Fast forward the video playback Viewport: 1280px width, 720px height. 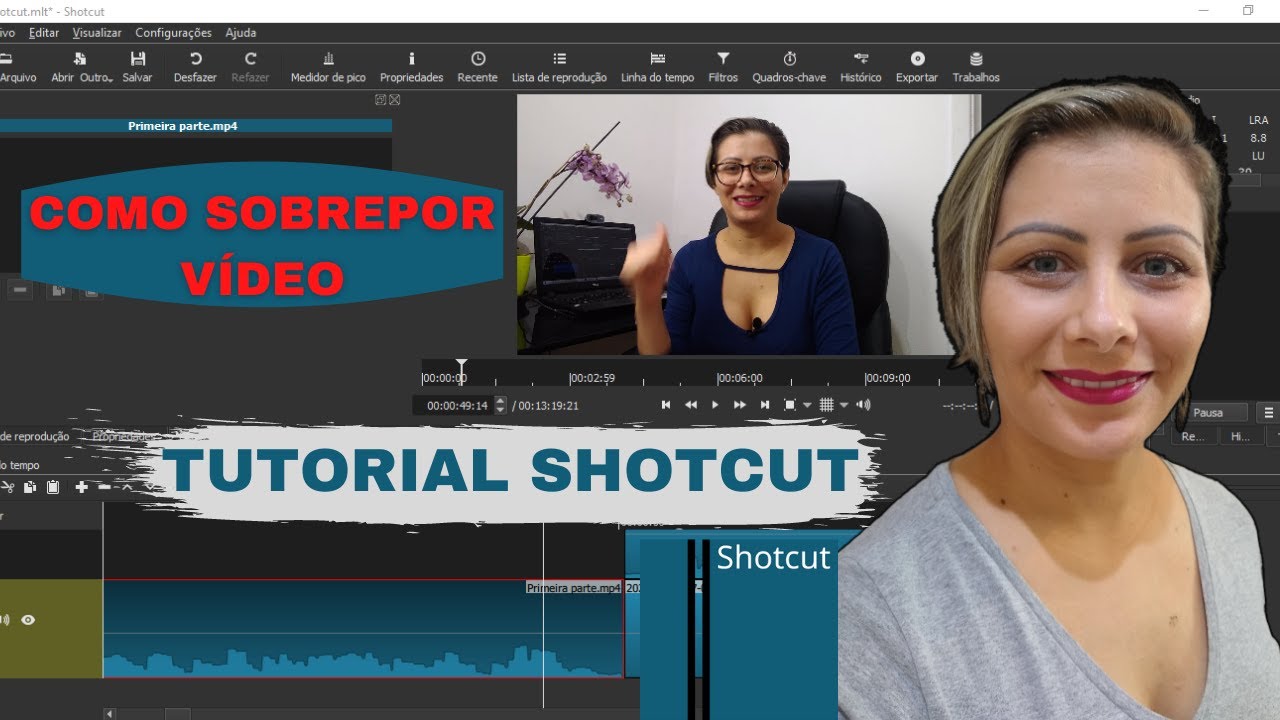[x=740, y=404]
